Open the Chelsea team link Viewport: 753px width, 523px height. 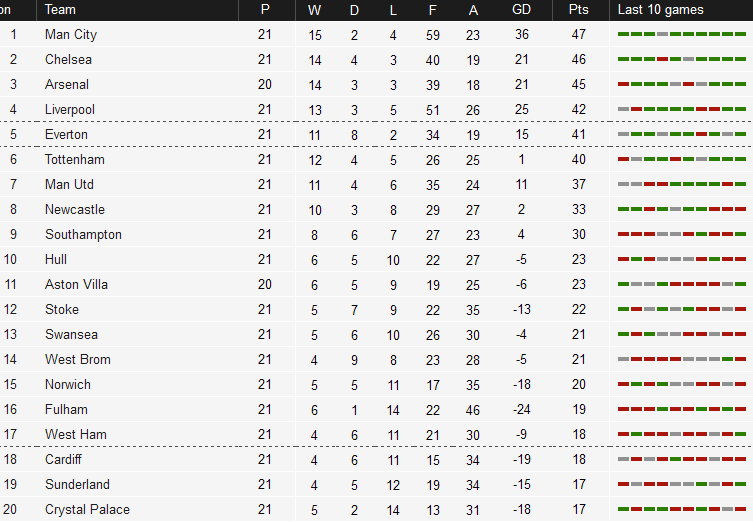(x=68, y=60)
